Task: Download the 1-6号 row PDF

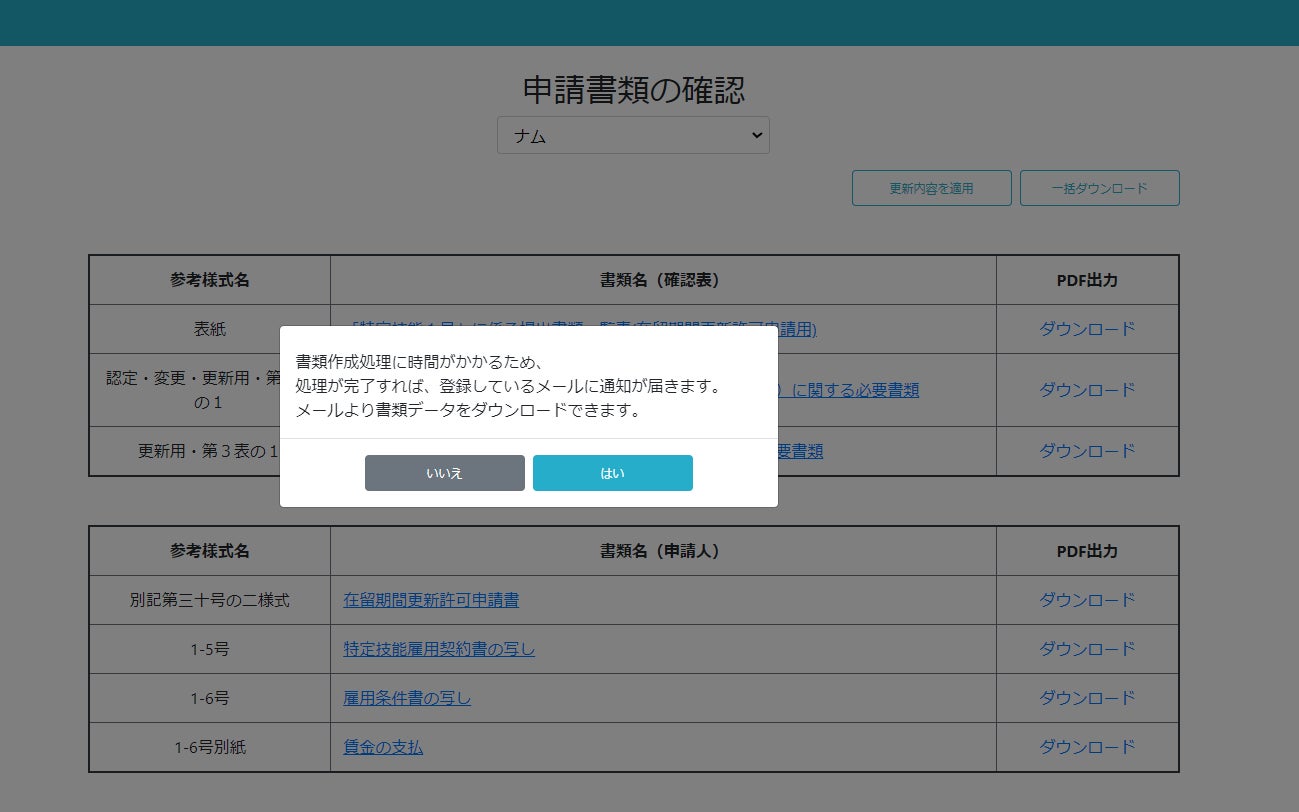Action: 1087,698
